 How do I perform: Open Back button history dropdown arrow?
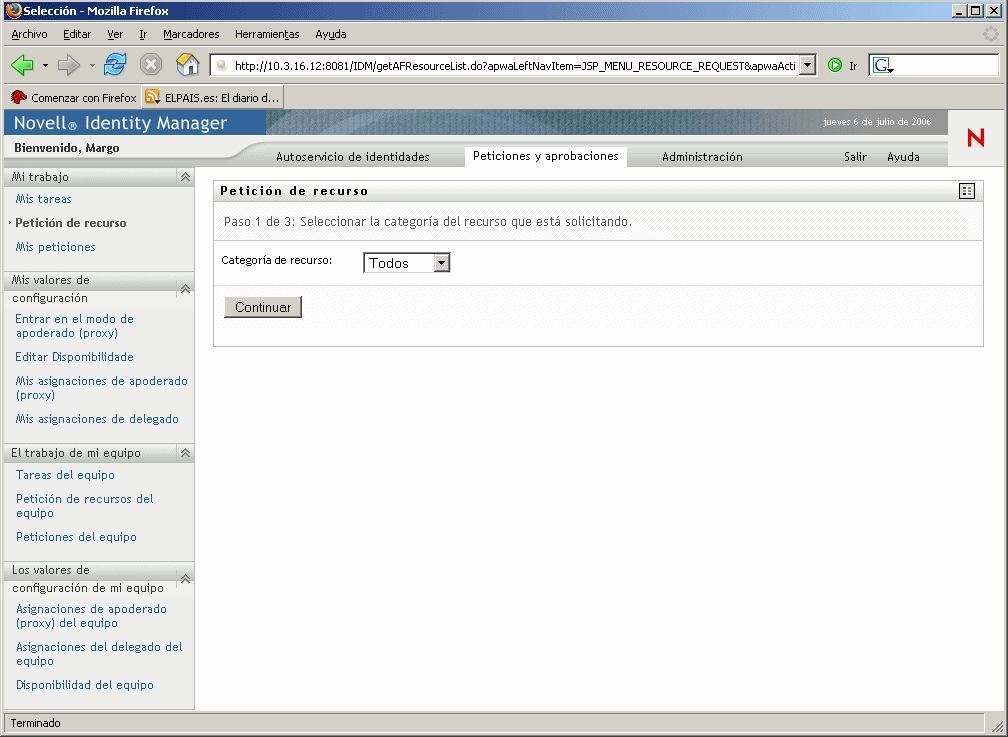45,65
